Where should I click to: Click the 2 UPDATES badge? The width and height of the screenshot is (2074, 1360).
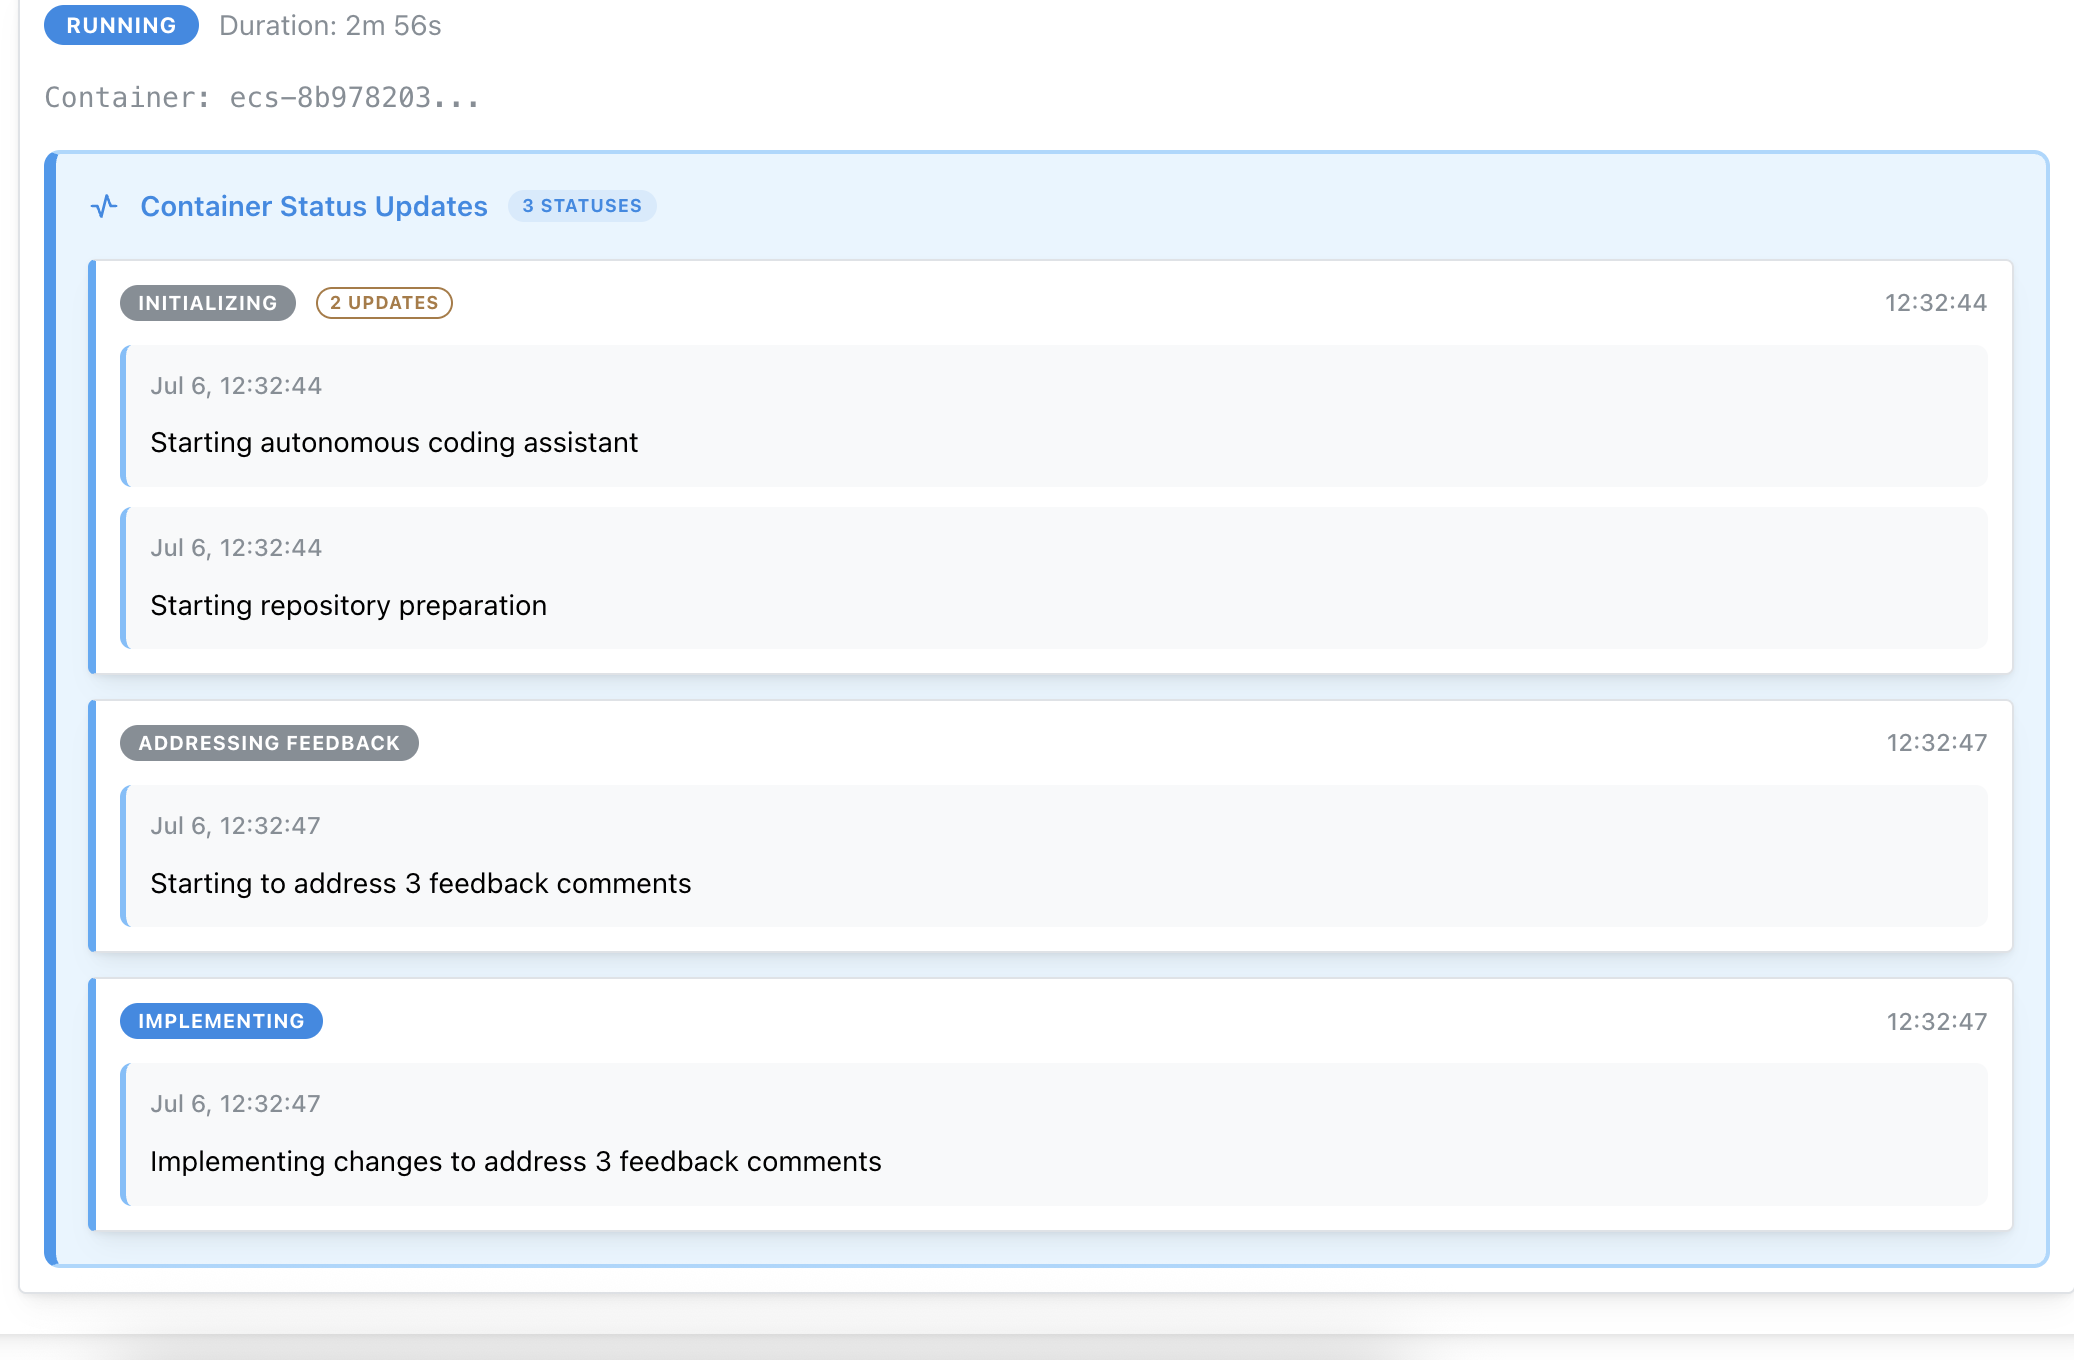(384, 303)
